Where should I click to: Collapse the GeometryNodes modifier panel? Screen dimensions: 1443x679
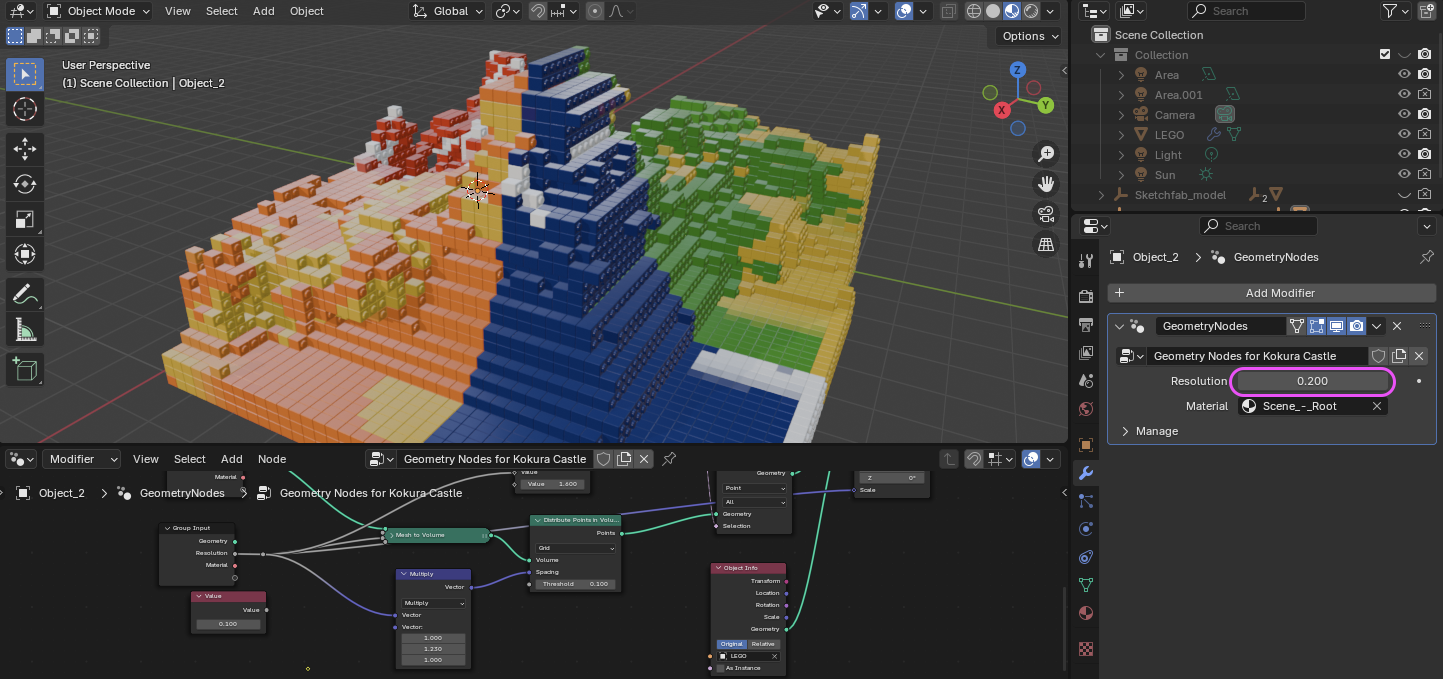1119,326
